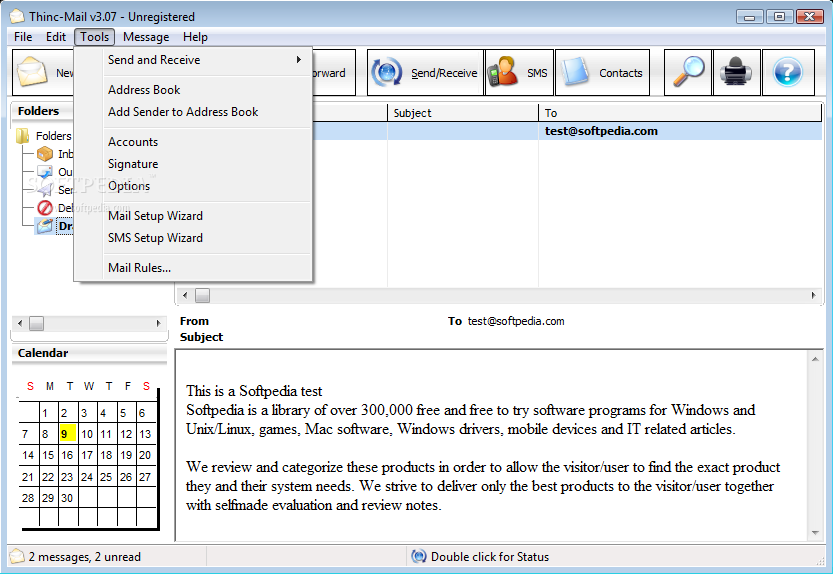Click the status bar globe status icon

pos(419,556)
